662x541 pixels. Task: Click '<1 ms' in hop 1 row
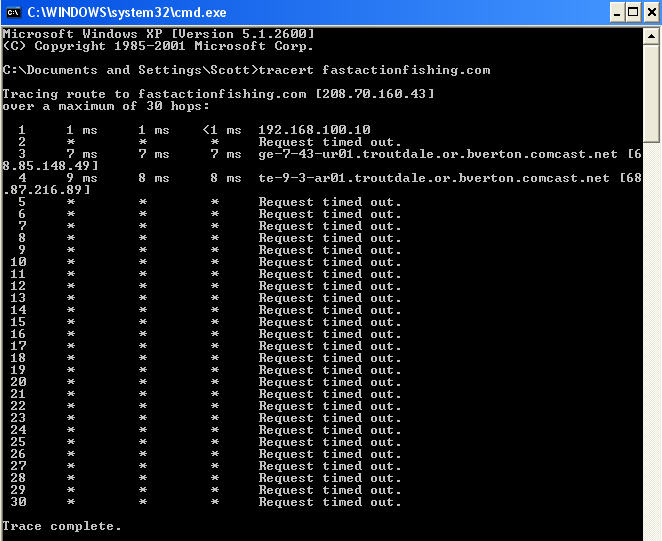click(x=222, y=130)
